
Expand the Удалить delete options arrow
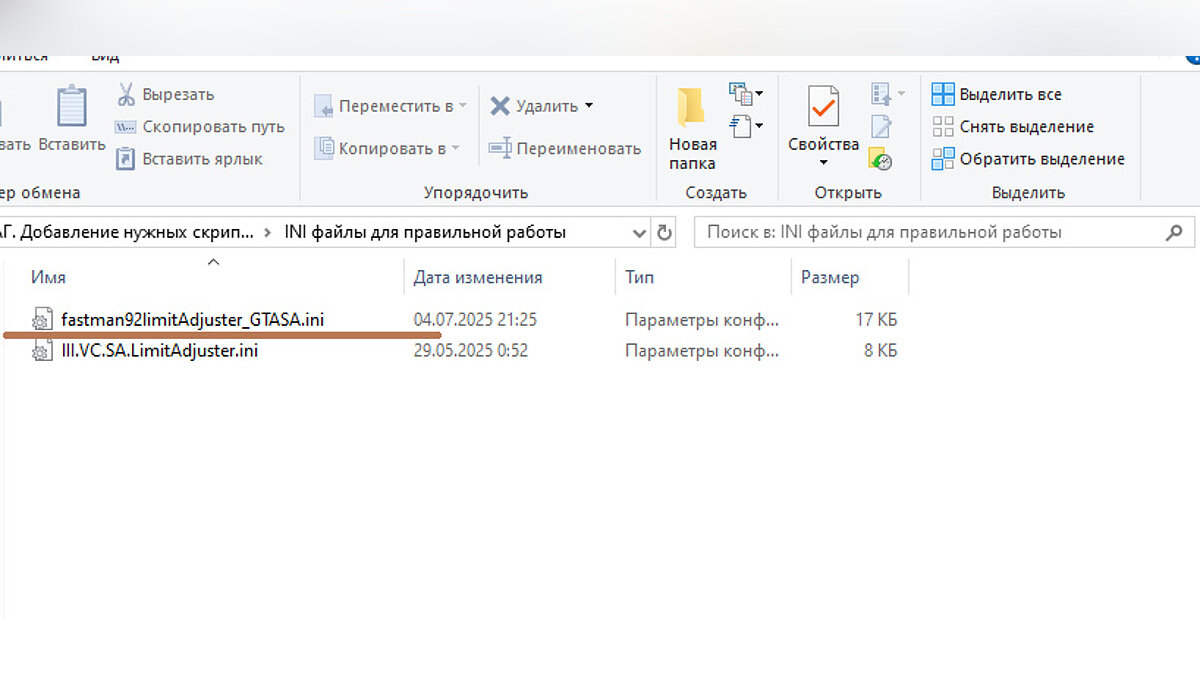[x=589, y=106]
